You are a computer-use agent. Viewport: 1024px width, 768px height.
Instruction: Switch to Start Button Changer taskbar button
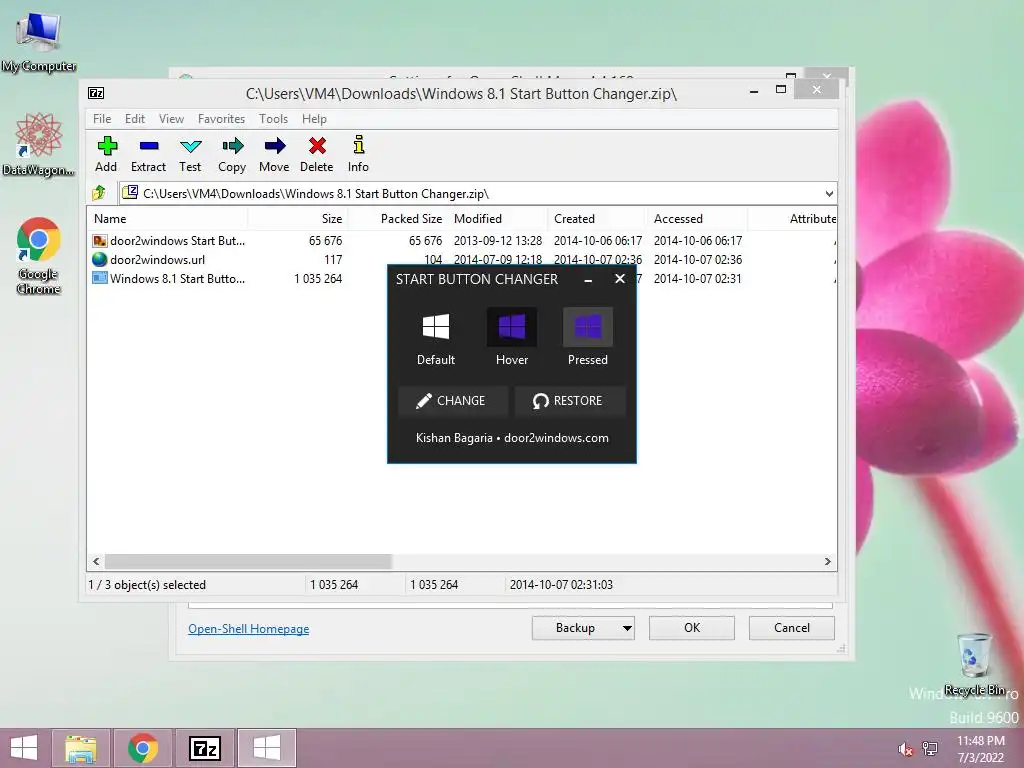coord(266,748)
